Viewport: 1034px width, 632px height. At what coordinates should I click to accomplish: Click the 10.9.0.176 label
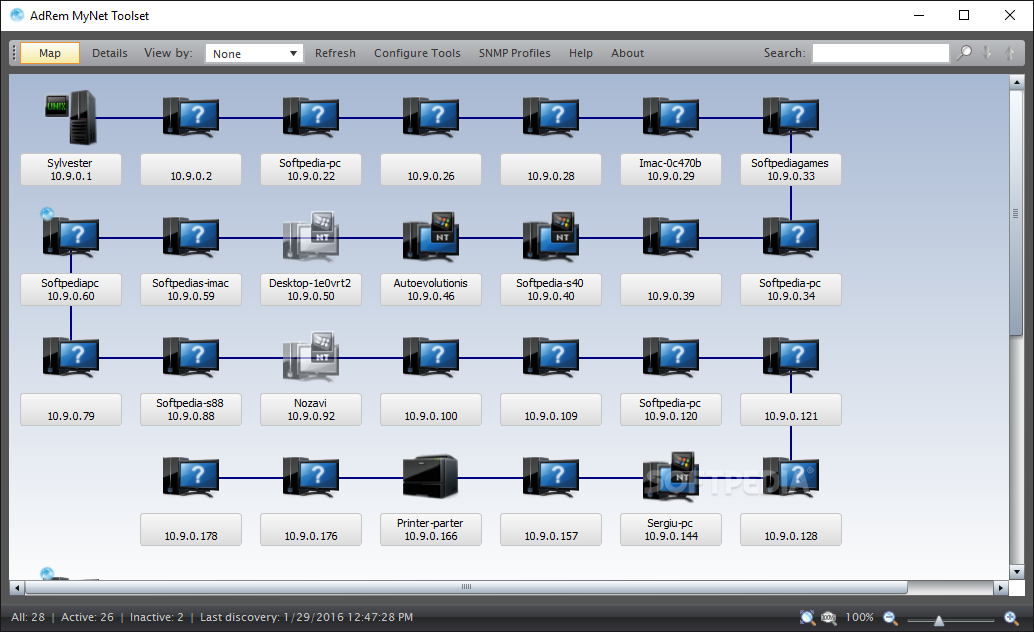coord(311,530)
